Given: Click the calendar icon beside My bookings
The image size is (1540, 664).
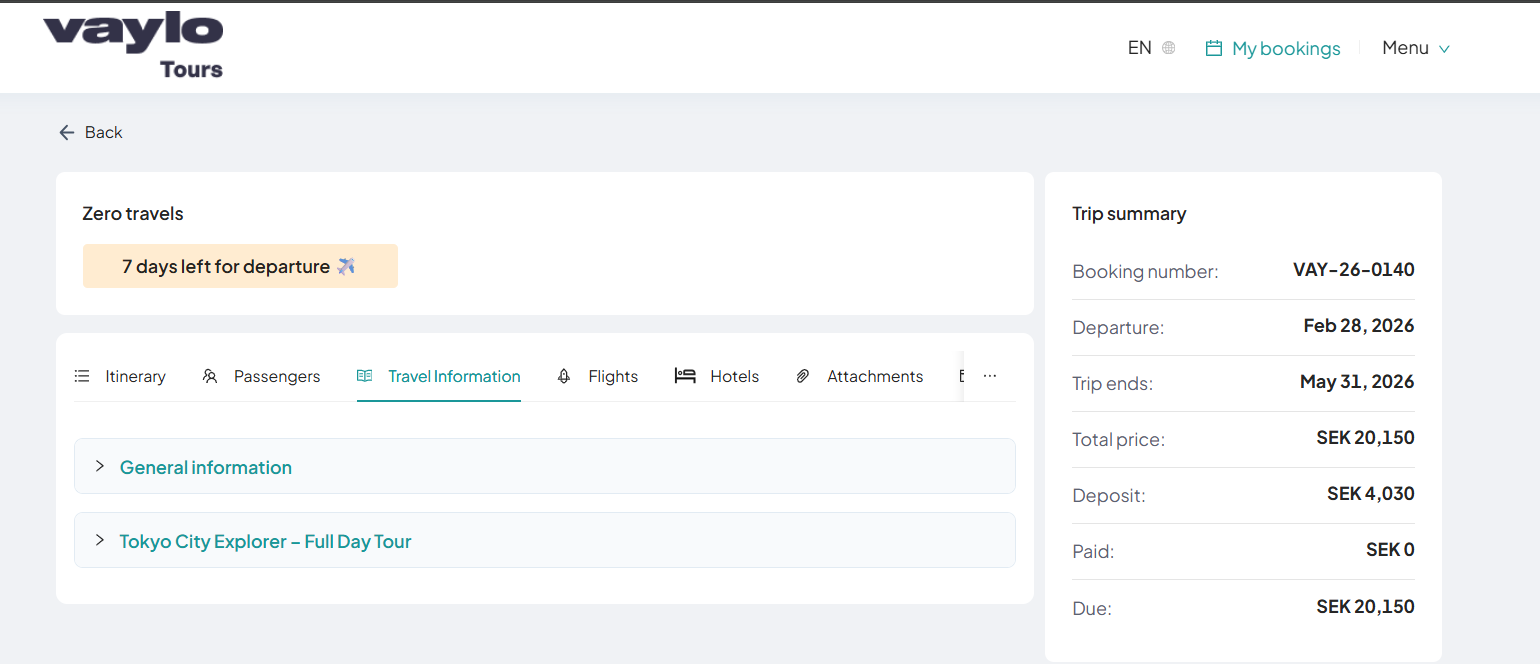Looking at the screenshot, I should pos(1213,47).
